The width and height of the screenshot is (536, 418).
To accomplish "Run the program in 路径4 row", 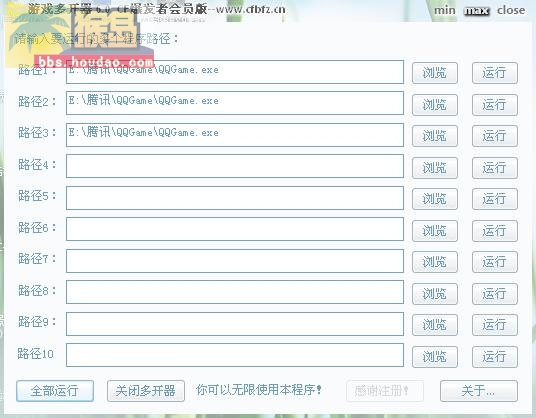I will tap(495, 168).
